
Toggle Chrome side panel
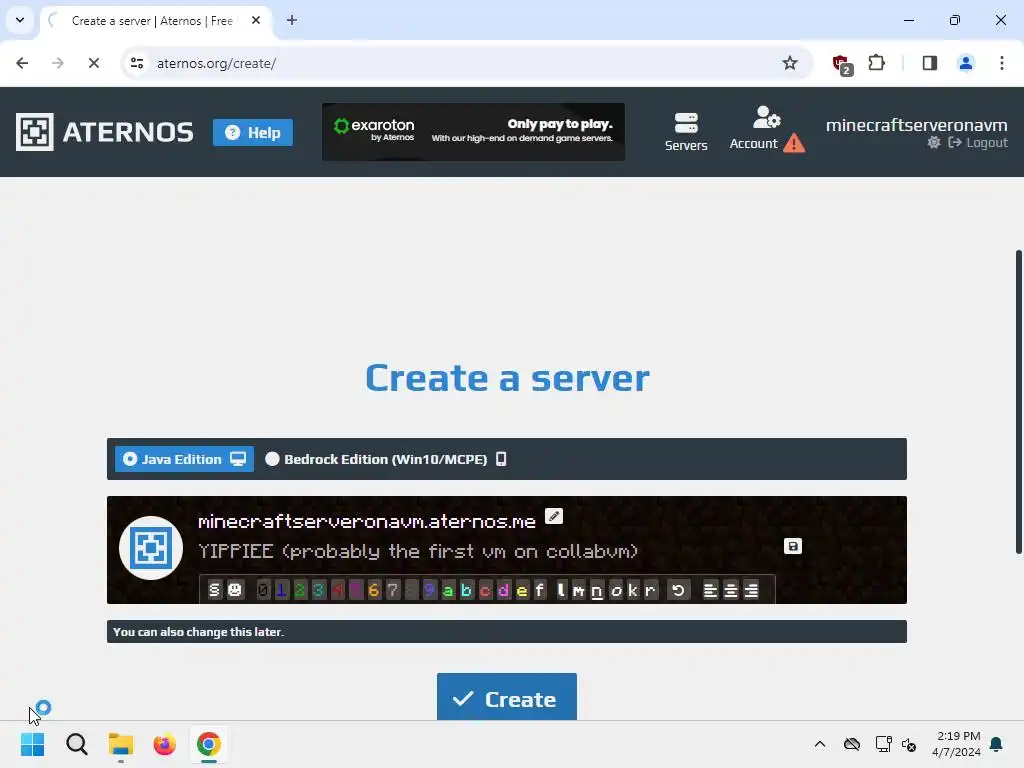click(x=929, y=63)
